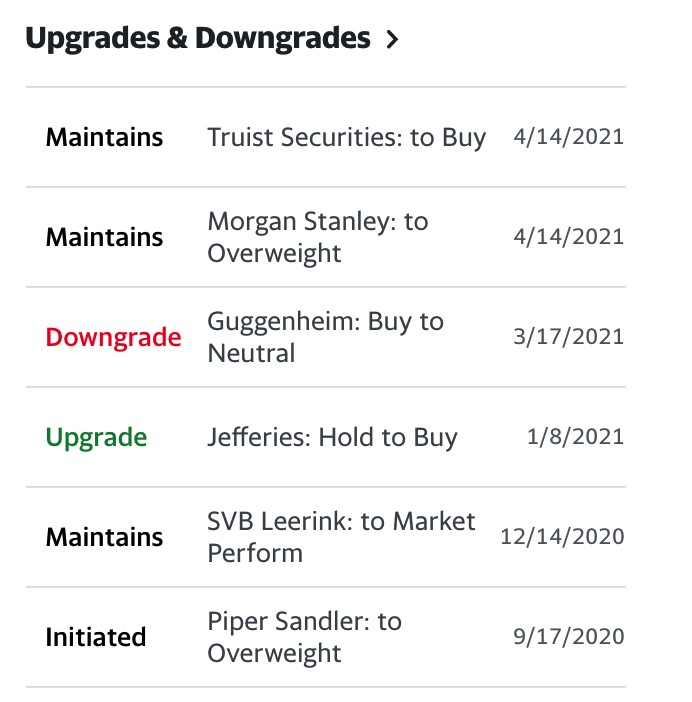The image size is (692, 702).
Task: Select the SVB Leerink: to Market Perform entry
Action: point(341,537)
